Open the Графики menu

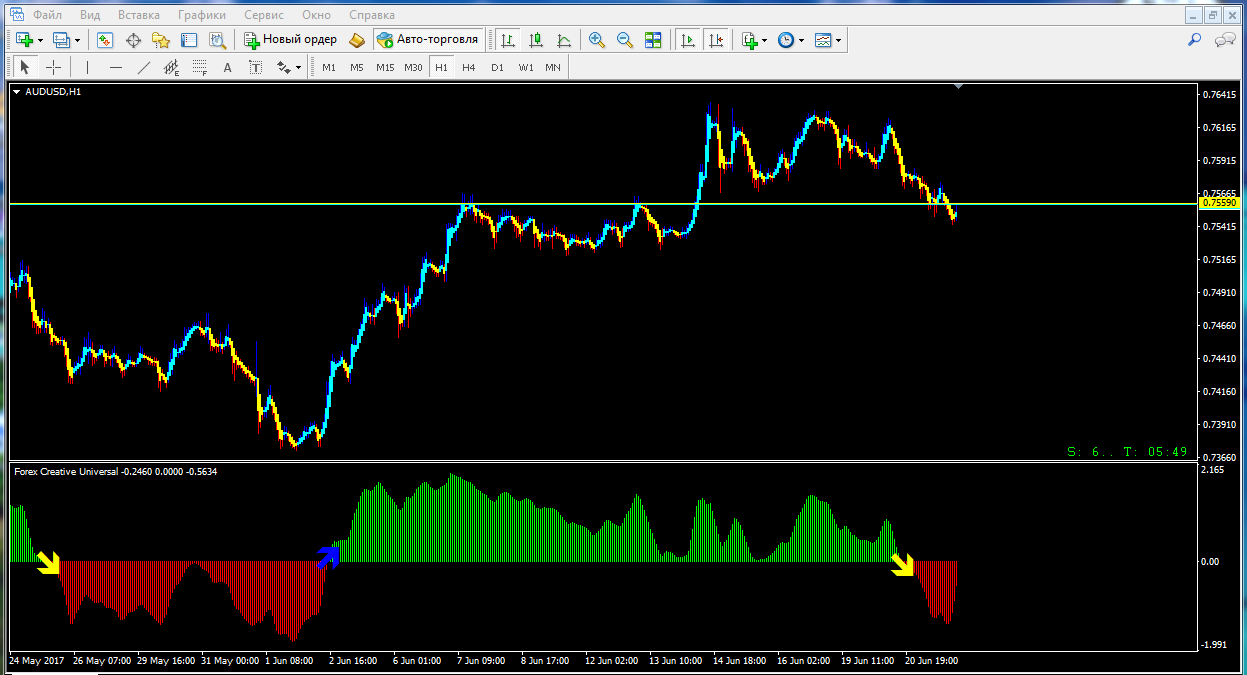click(201, 15)
